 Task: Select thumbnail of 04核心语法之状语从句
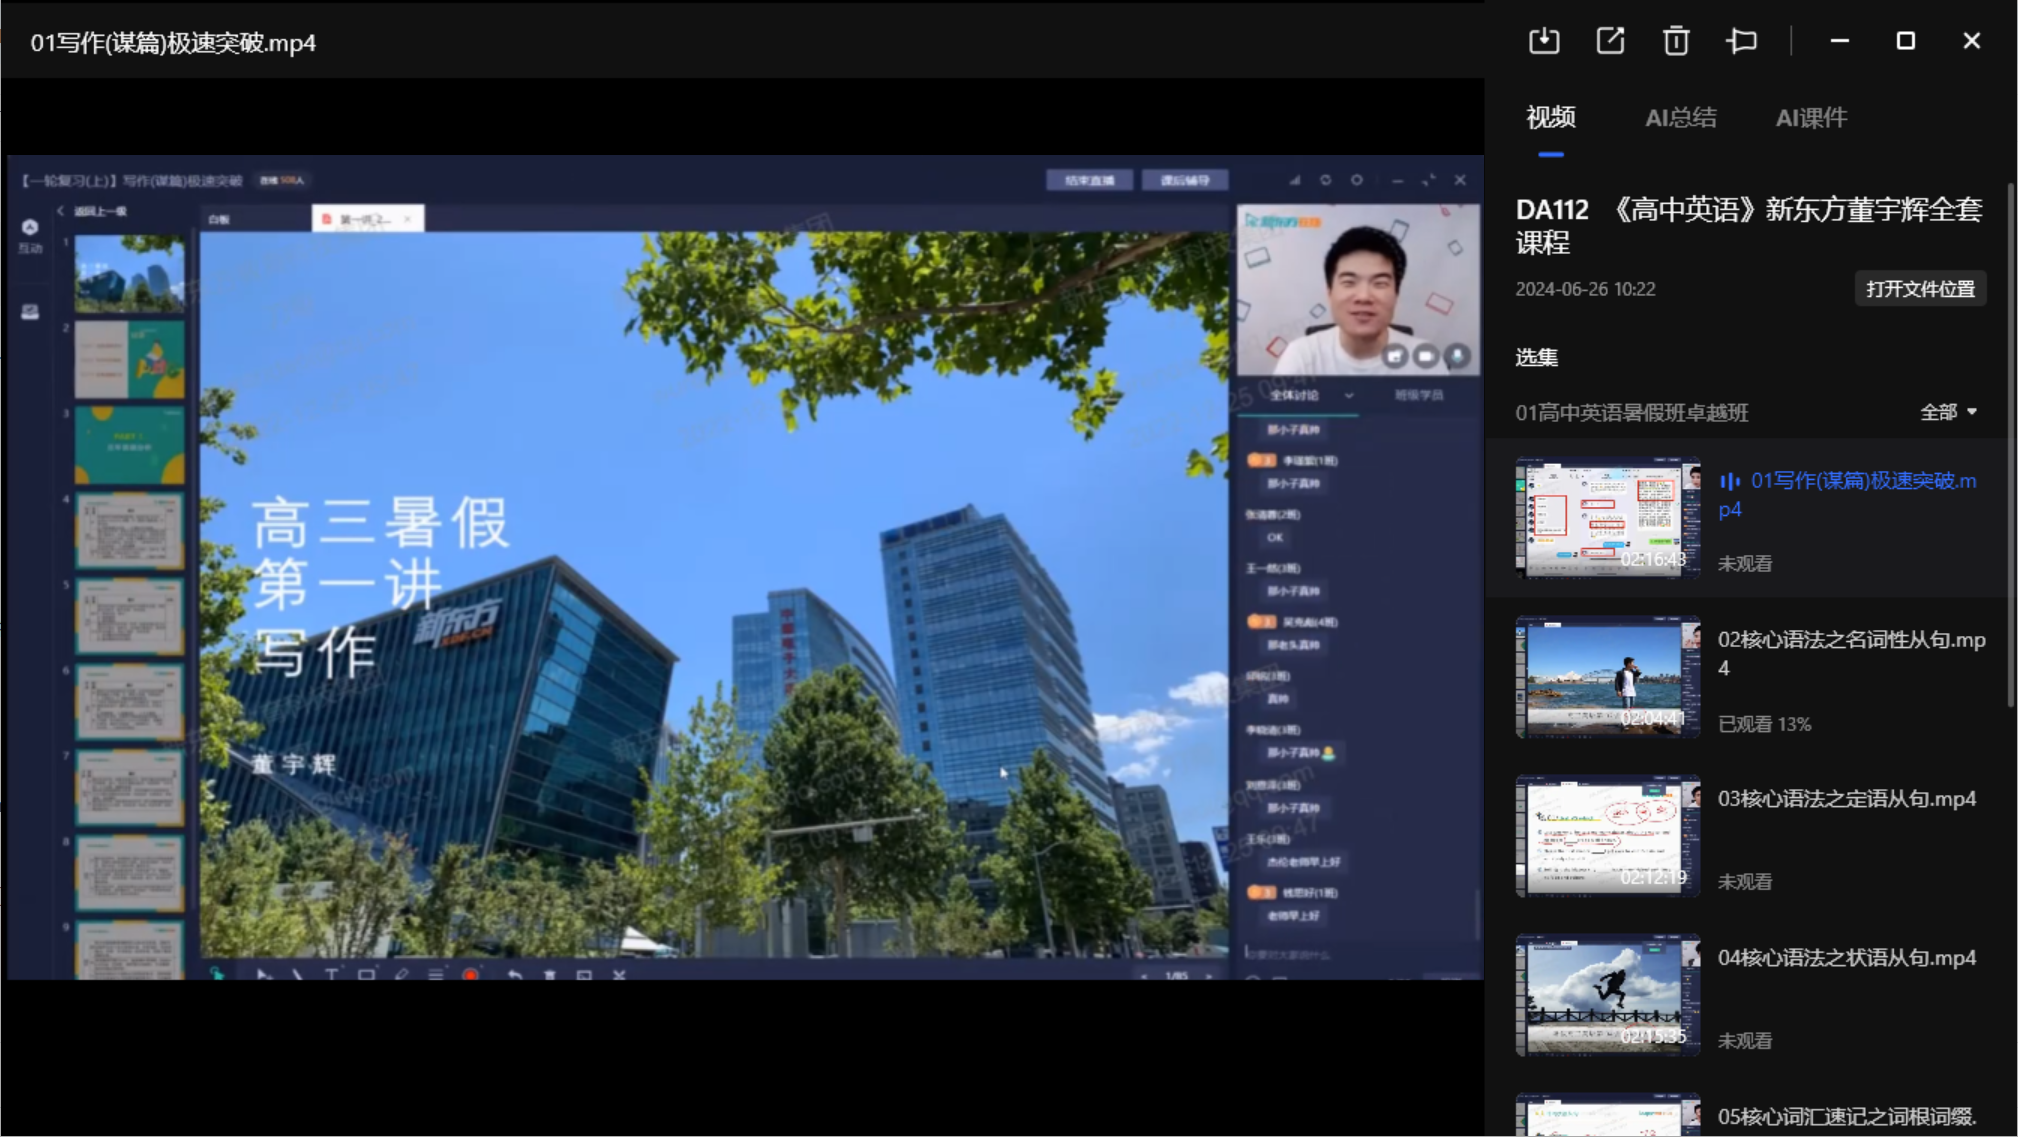[x=1607, y=995]
